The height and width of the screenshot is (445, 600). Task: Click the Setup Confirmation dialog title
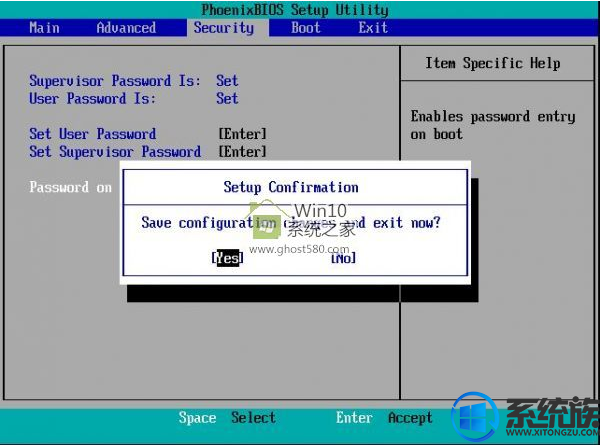(291, 187)
